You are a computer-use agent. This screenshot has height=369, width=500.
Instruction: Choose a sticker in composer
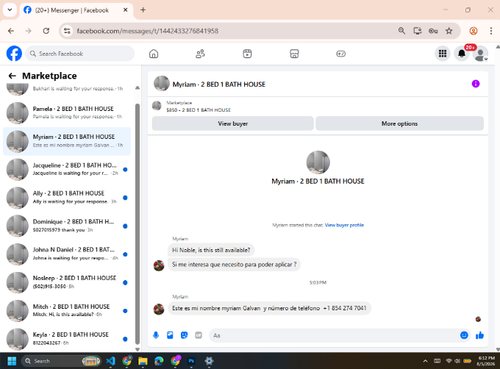pos(184,335)
